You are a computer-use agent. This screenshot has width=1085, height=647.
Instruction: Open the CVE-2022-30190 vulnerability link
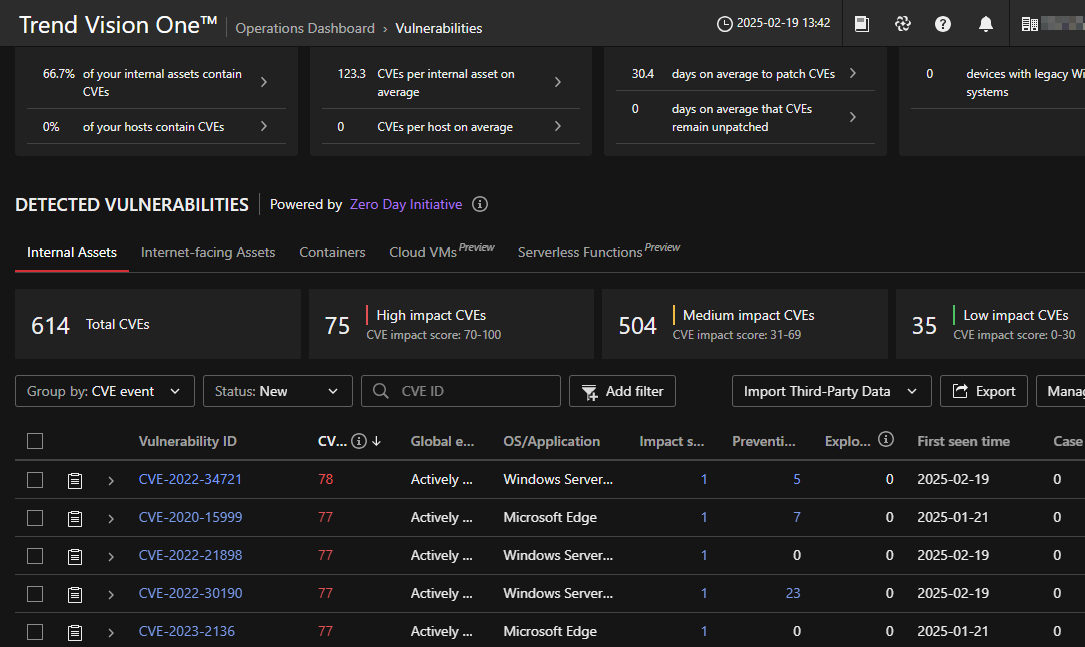point(190,593)
